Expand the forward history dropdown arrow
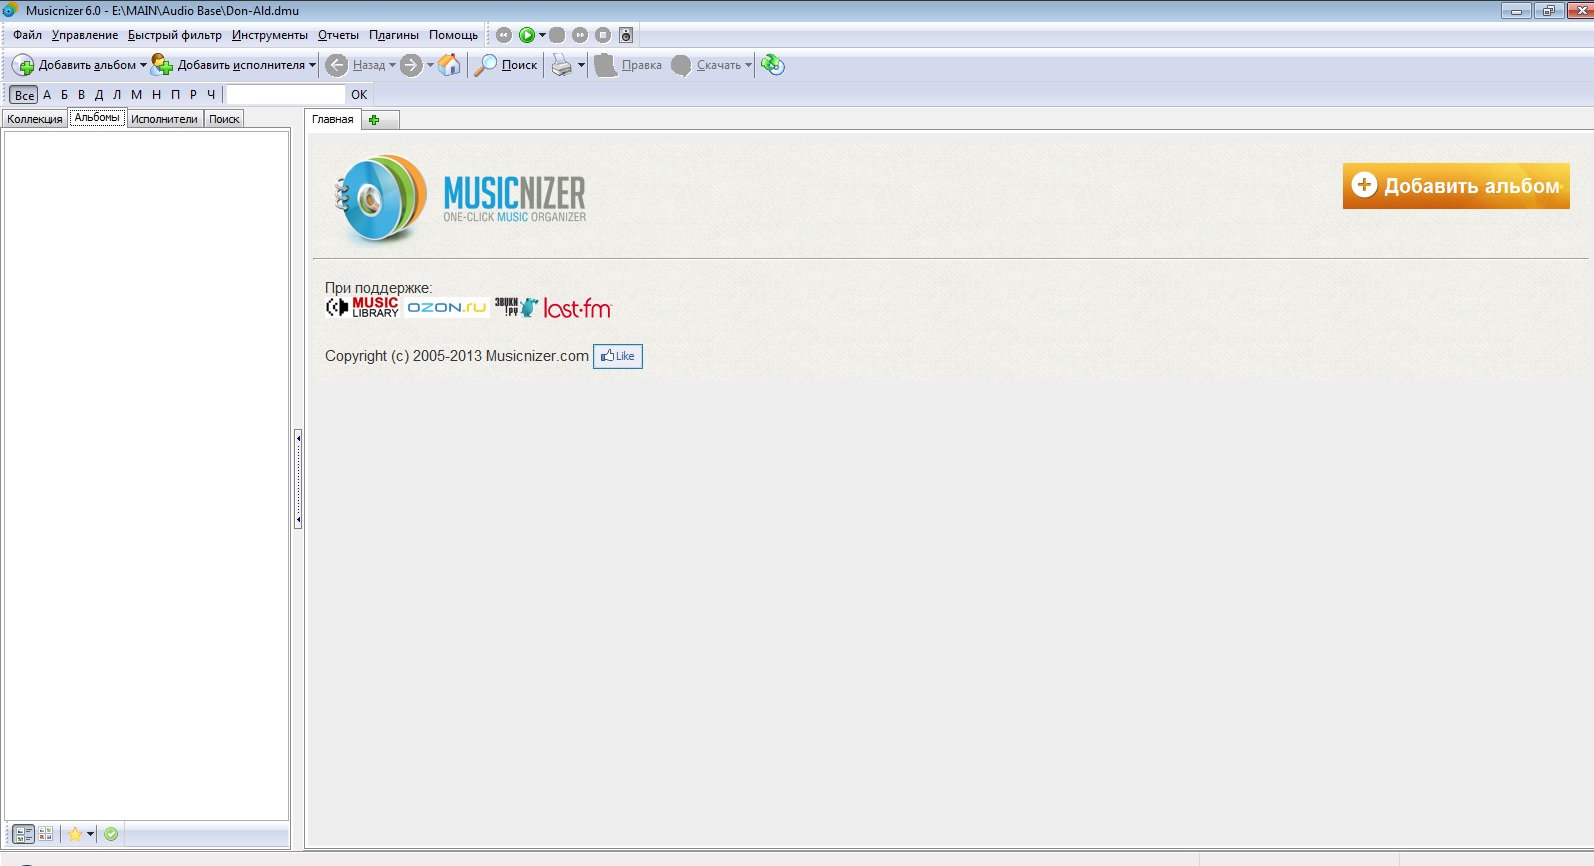Viewport: 1594px width, 866px height. click(430, 65)
